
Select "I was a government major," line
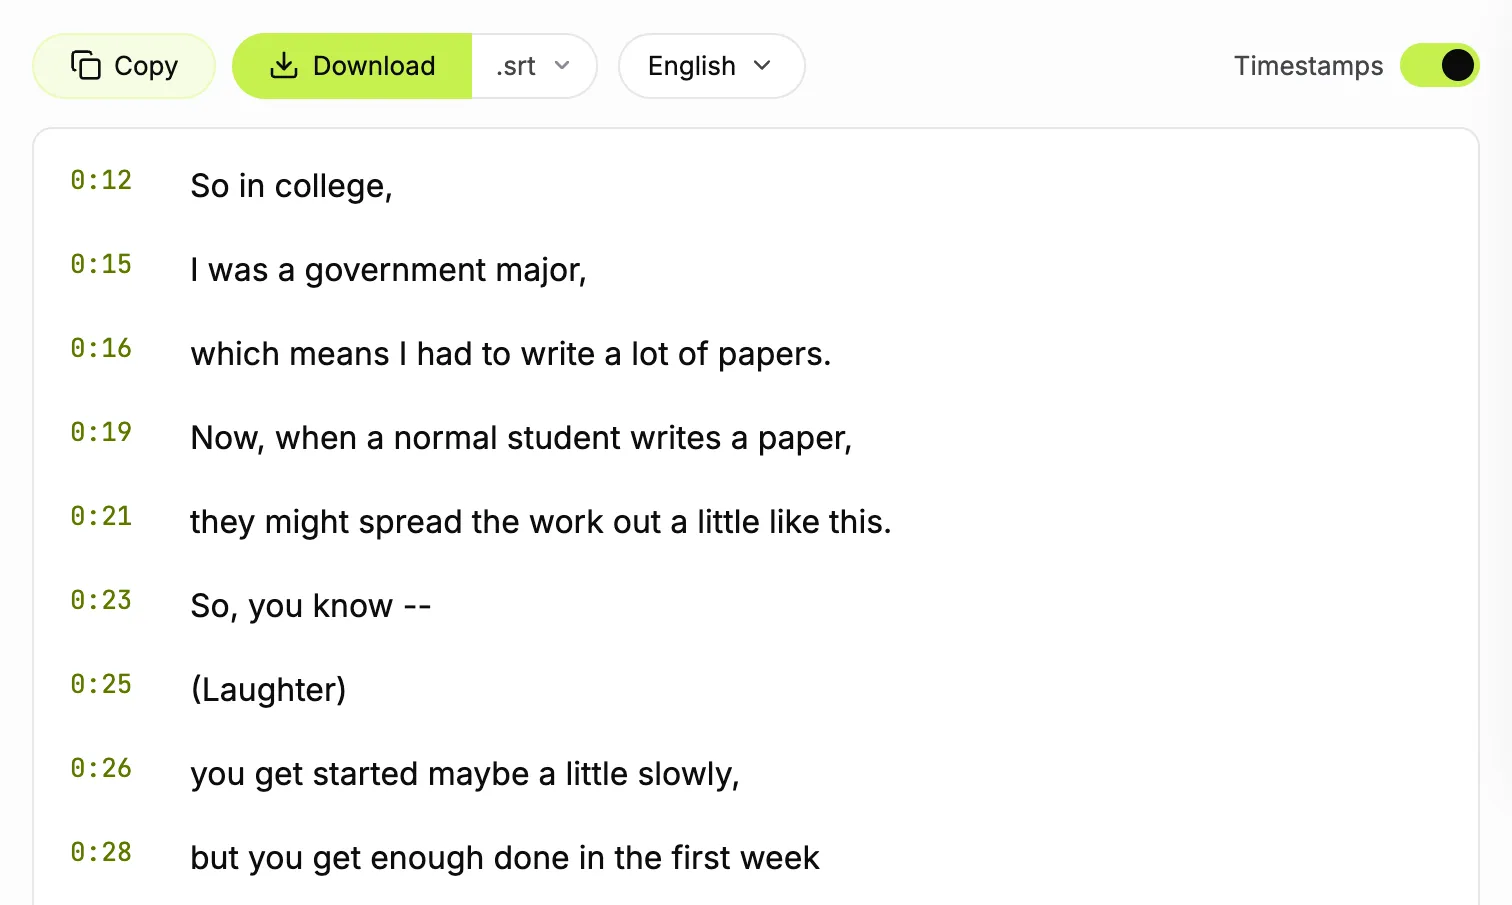click(x=388, y=270)
